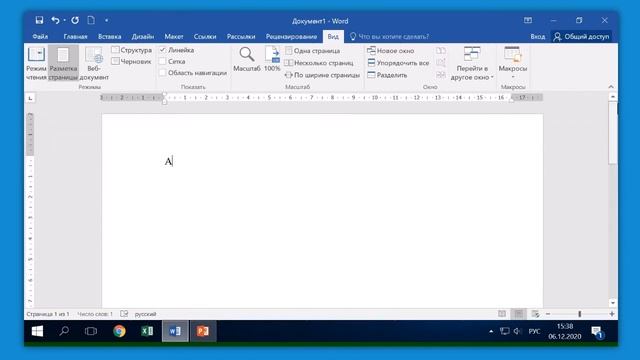Select Режим чтения view mode
640x360 pixels.
pos(36,63)
